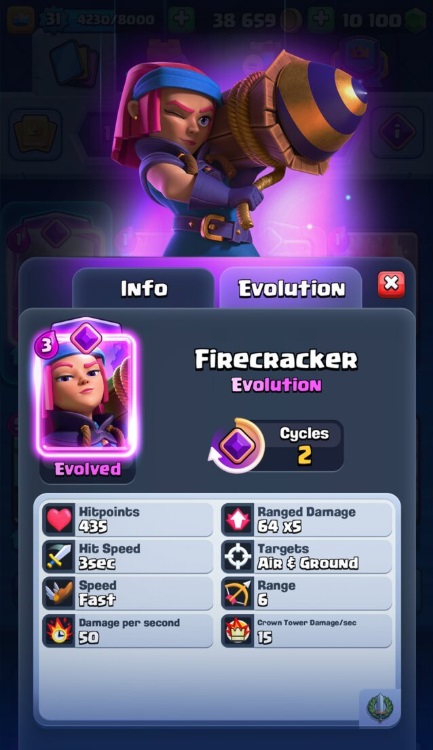Screen dimensions: 433x750
Task: Click the 3 elixir cost badge
Action: click(x=46, y=345)
